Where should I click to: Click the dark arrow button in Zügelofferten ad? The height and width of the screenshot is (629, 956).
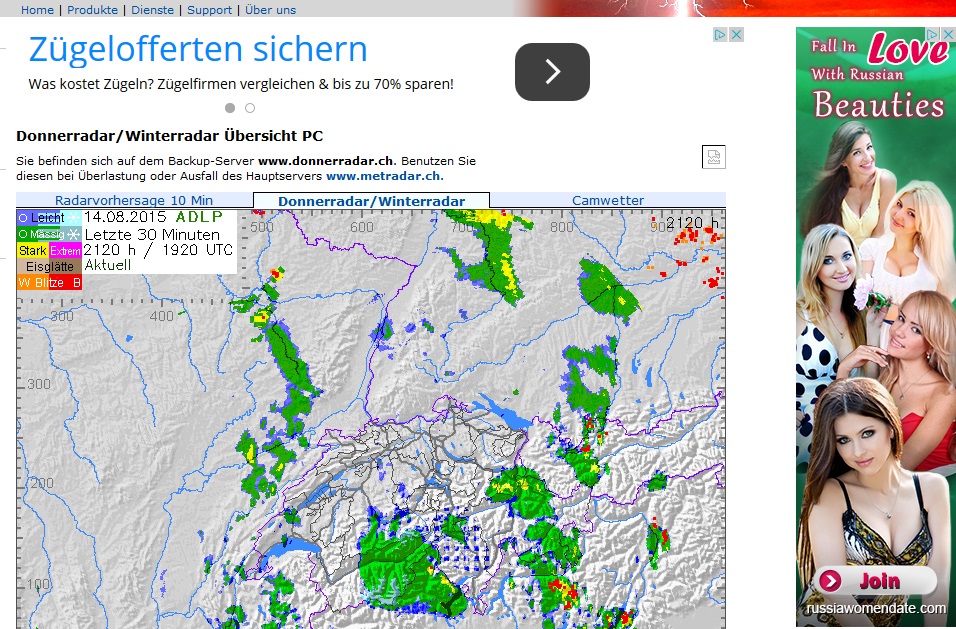click(x=552, y=72)
